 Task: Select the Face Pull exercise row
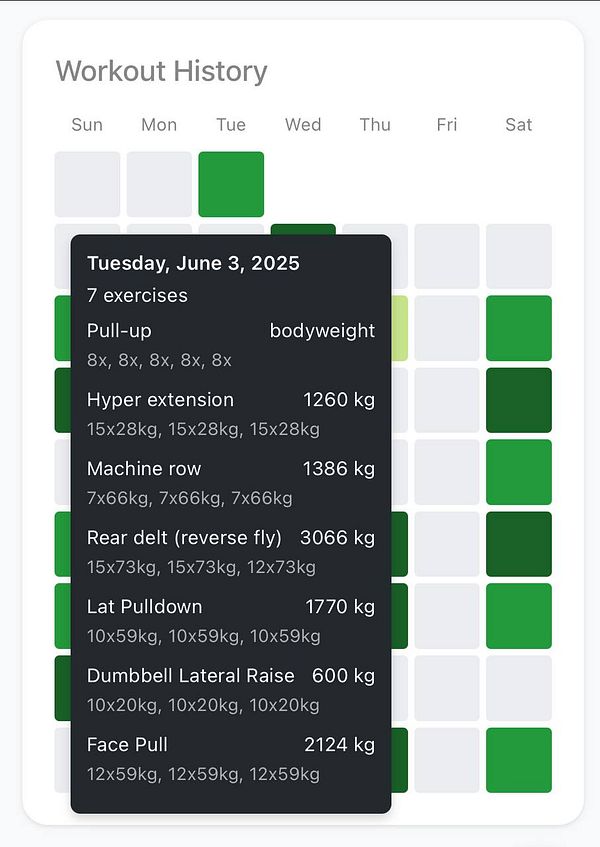128,745
